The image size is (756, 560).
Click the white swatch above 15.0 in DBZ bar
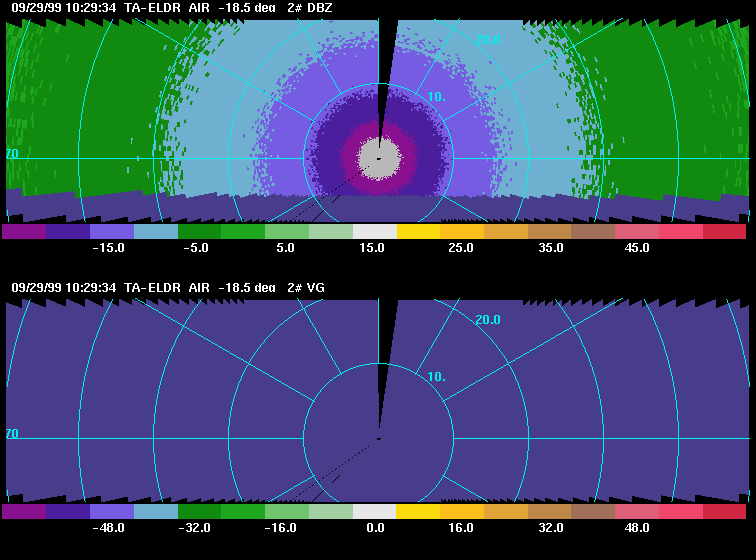(375, 232)
